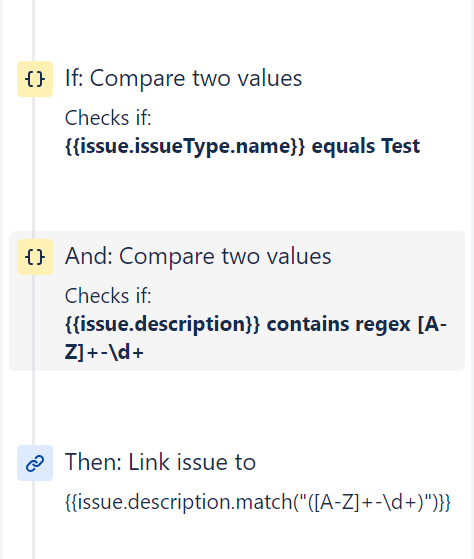This screenshot has height=559, width=474.
Task: Click the connector line above the If condition
Action: (x=34, y=30)
